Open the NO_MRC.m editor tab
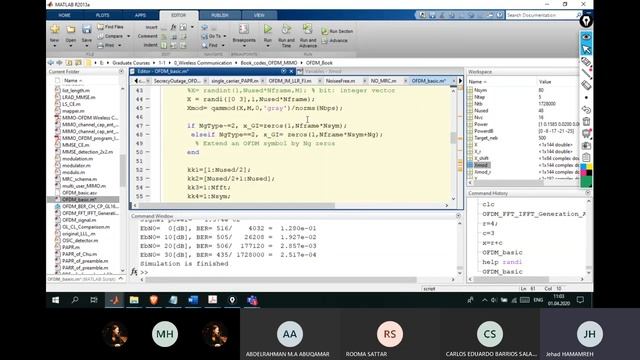The width and height of the screenshot is (640, 360). [x=384, y=81]
